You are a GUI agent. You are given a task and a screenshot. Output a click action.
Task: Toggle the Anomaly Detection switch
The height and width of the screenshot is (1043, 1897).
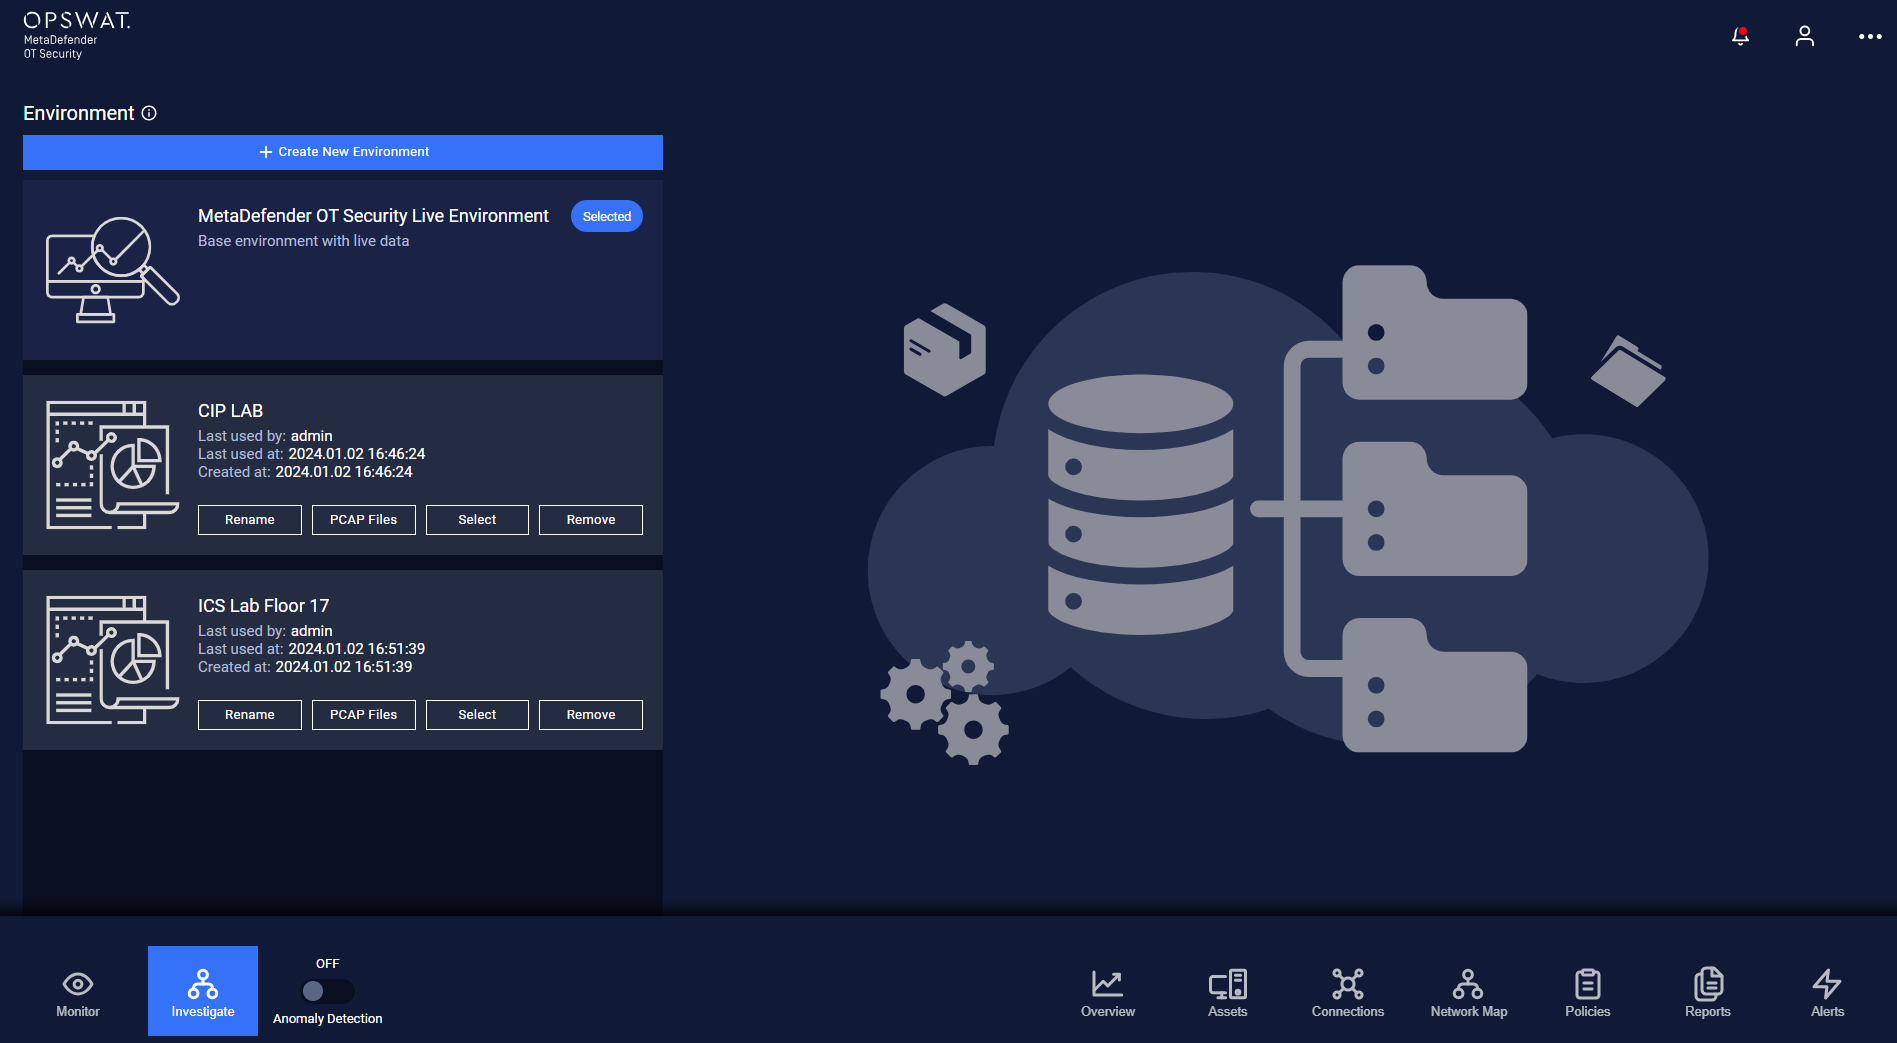pos(327,991)
